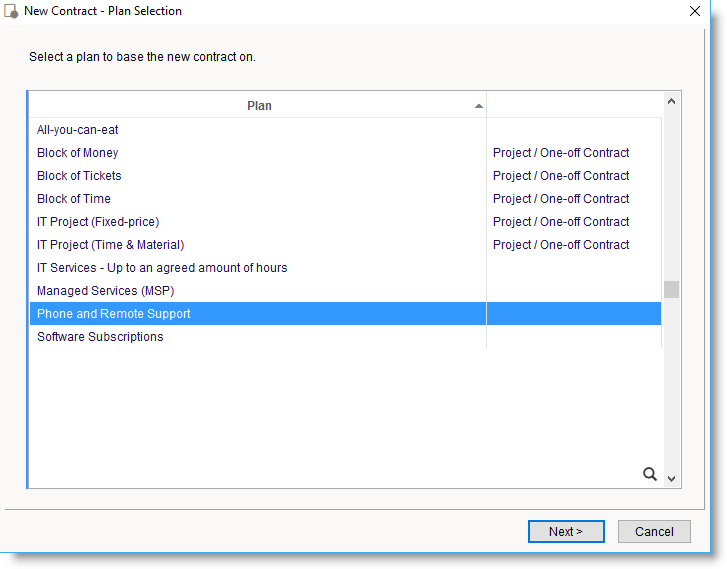Viewport: 727px width, 569px height.
Task: Select the Block of Time plan
Action: pos(74,199)
